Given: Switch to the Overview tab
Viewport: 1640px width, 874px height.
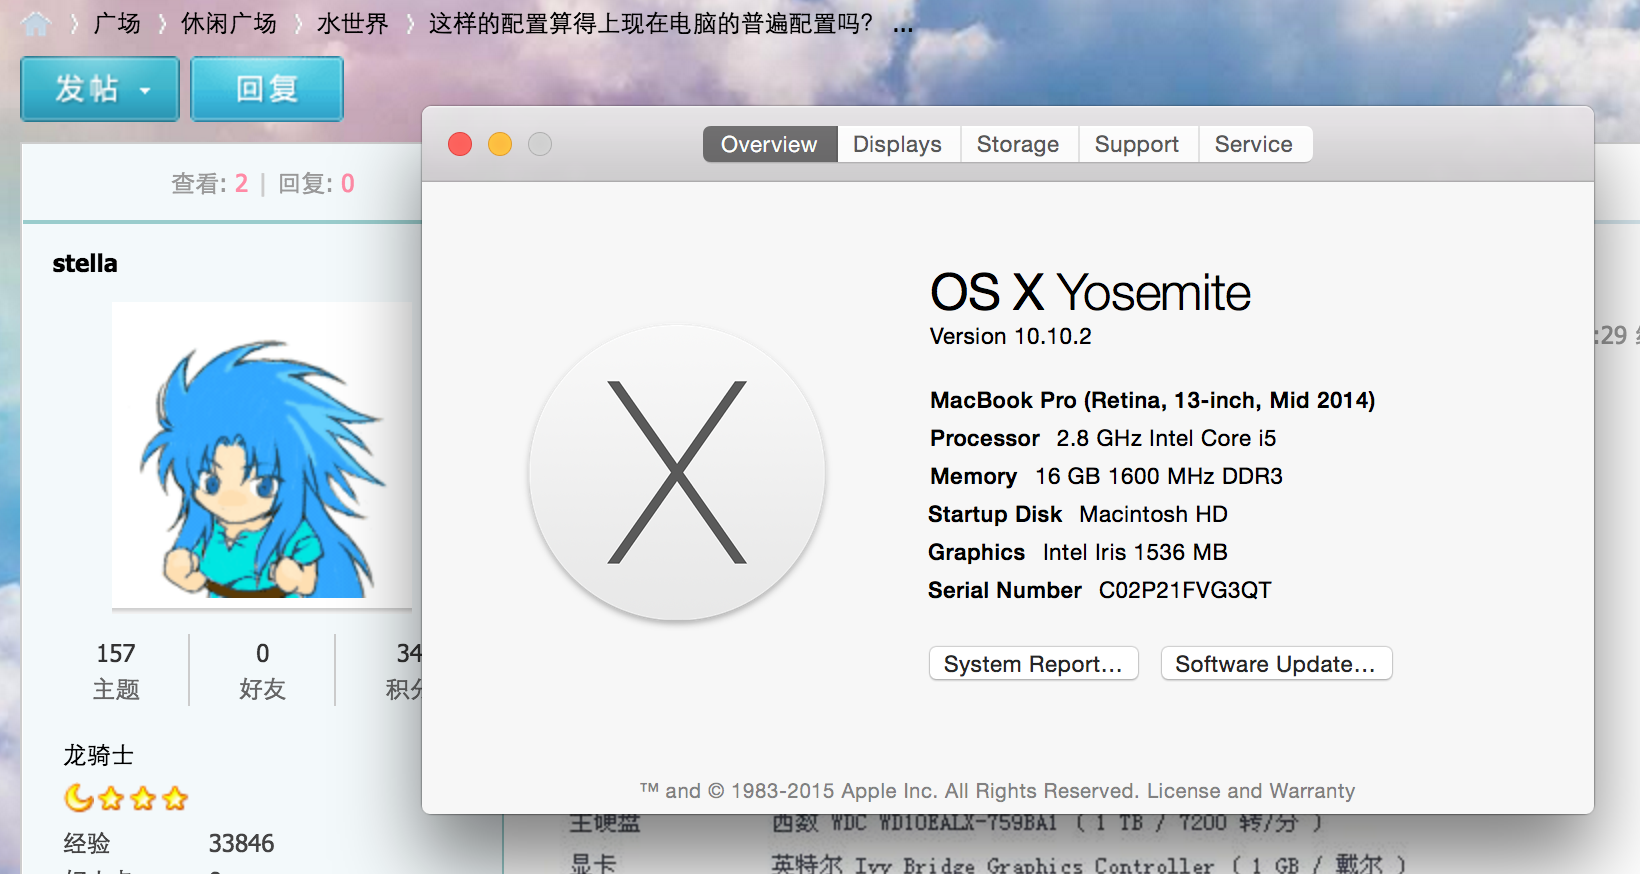Looking at the screenshot, I should click(x=769, y=144).
